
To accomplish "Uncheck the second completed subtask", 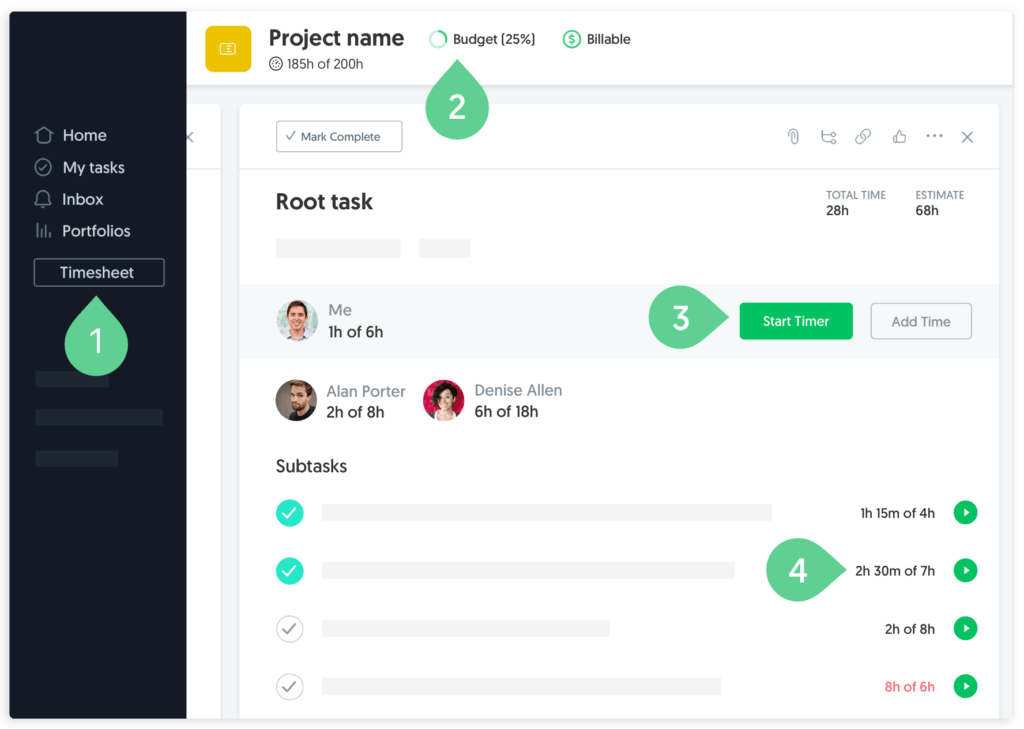I will 289,571.
